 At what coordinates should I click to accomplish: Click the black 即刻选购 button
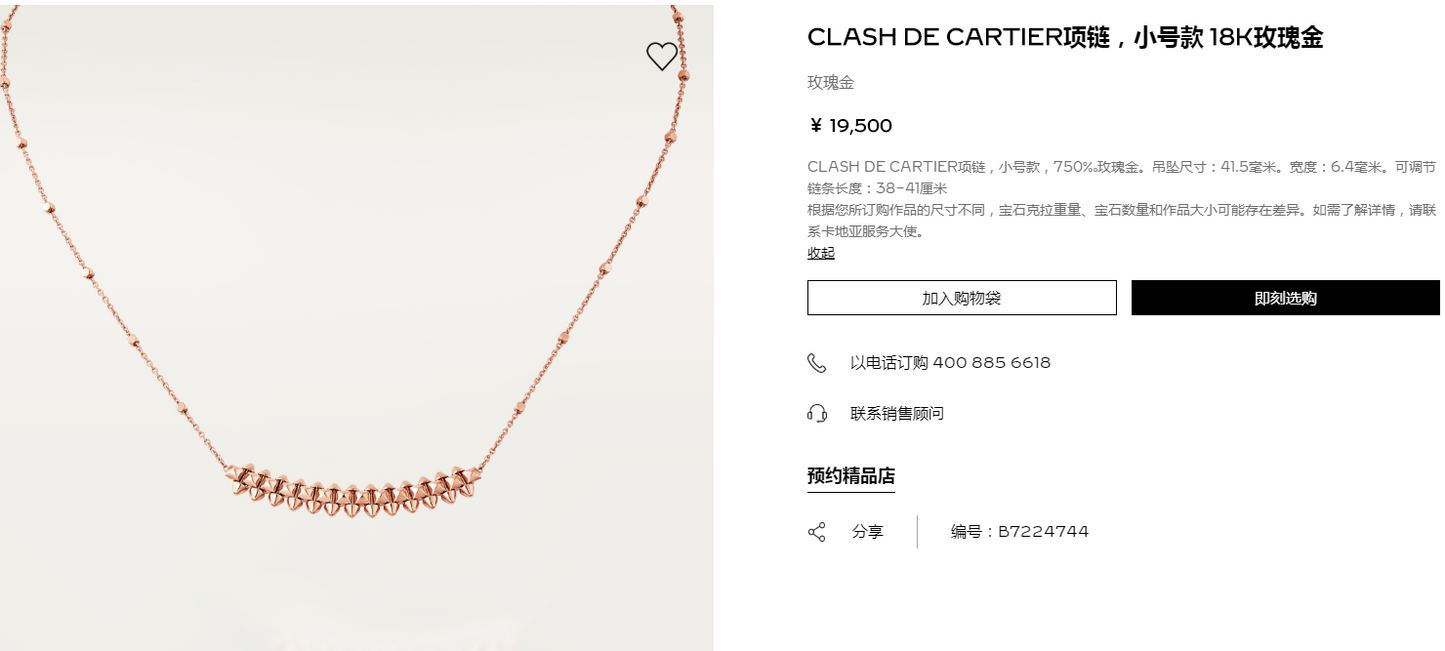click(x=1285, y=298)
